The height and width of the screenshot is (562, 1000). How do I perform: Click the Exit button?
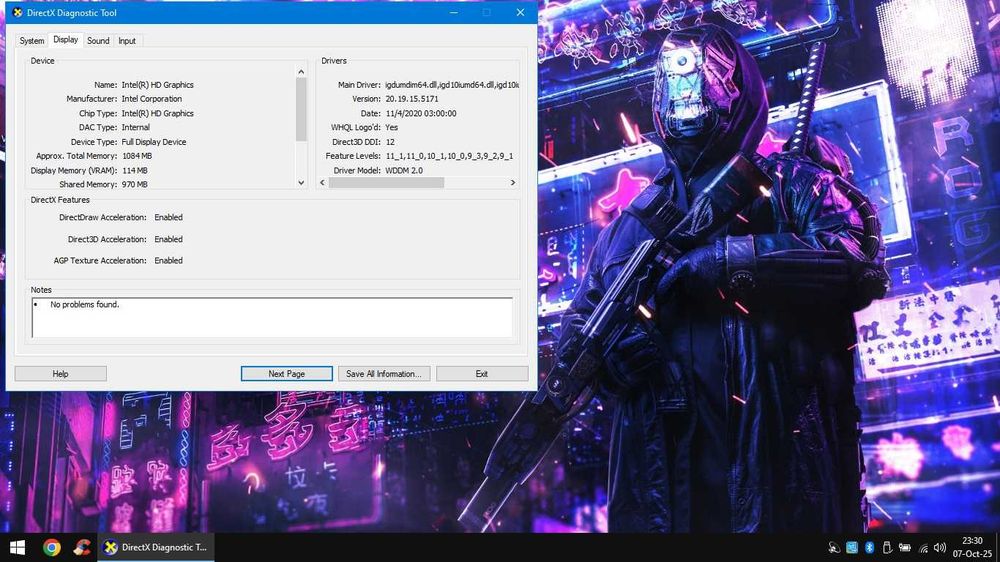click(482, 374)
